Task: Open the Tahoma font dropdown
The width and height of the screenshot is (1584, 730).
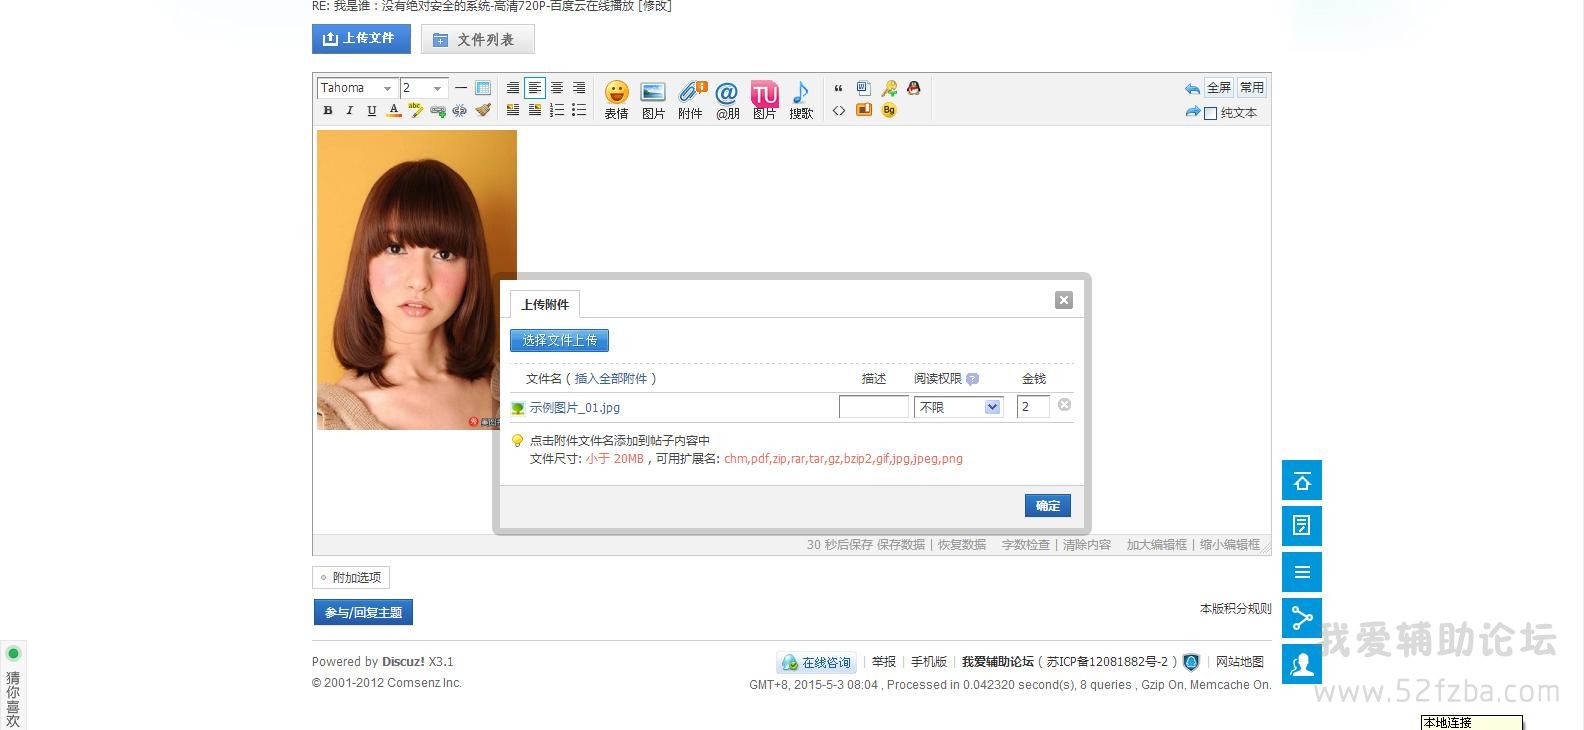Action: (x=357, y=88)
